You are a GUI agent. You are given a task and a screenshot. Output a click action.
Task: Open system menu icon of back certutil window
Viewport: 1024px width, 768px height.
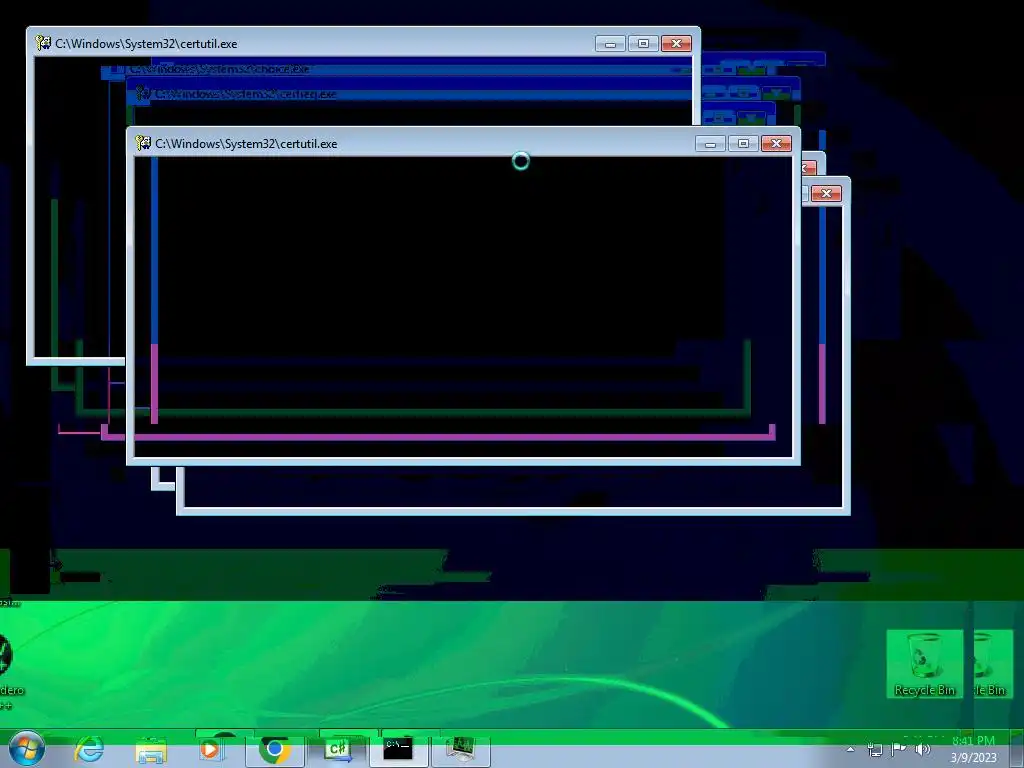pos(43,43)
